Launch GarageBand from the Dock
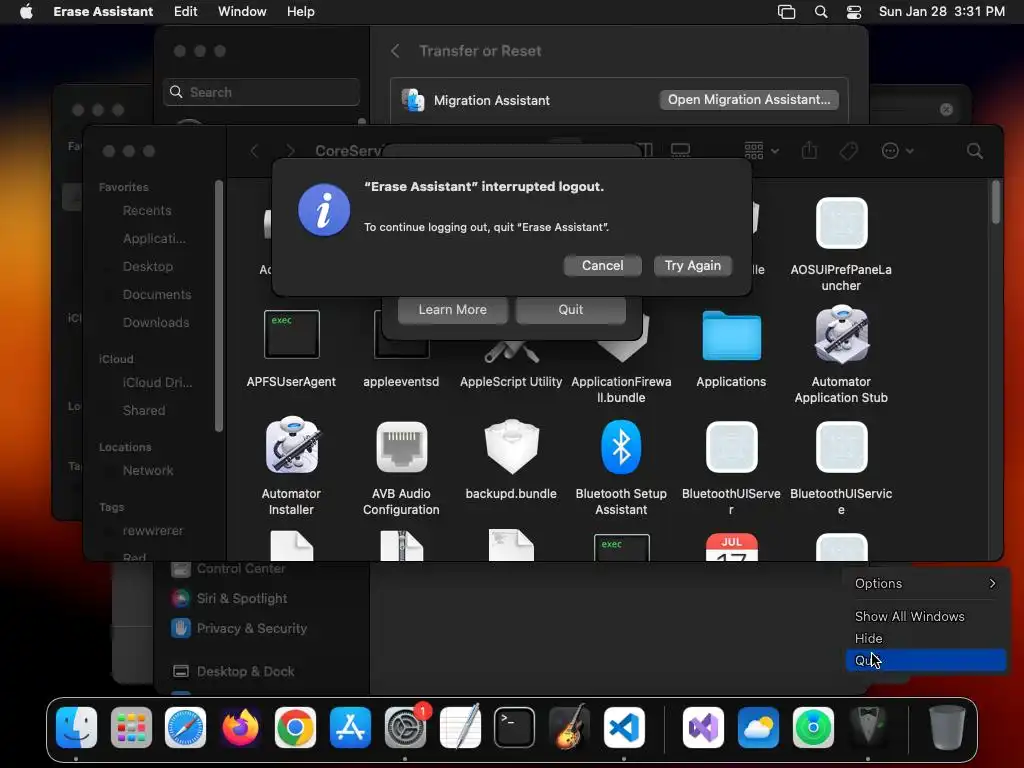This screenshot has width=1024, height=768. tap(569, 727)
